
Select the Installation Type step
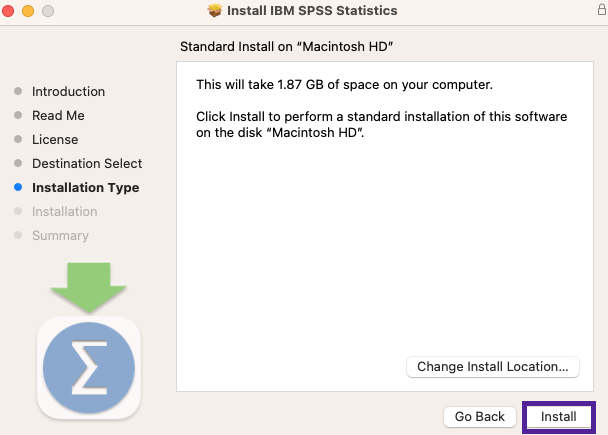point(86,188)
